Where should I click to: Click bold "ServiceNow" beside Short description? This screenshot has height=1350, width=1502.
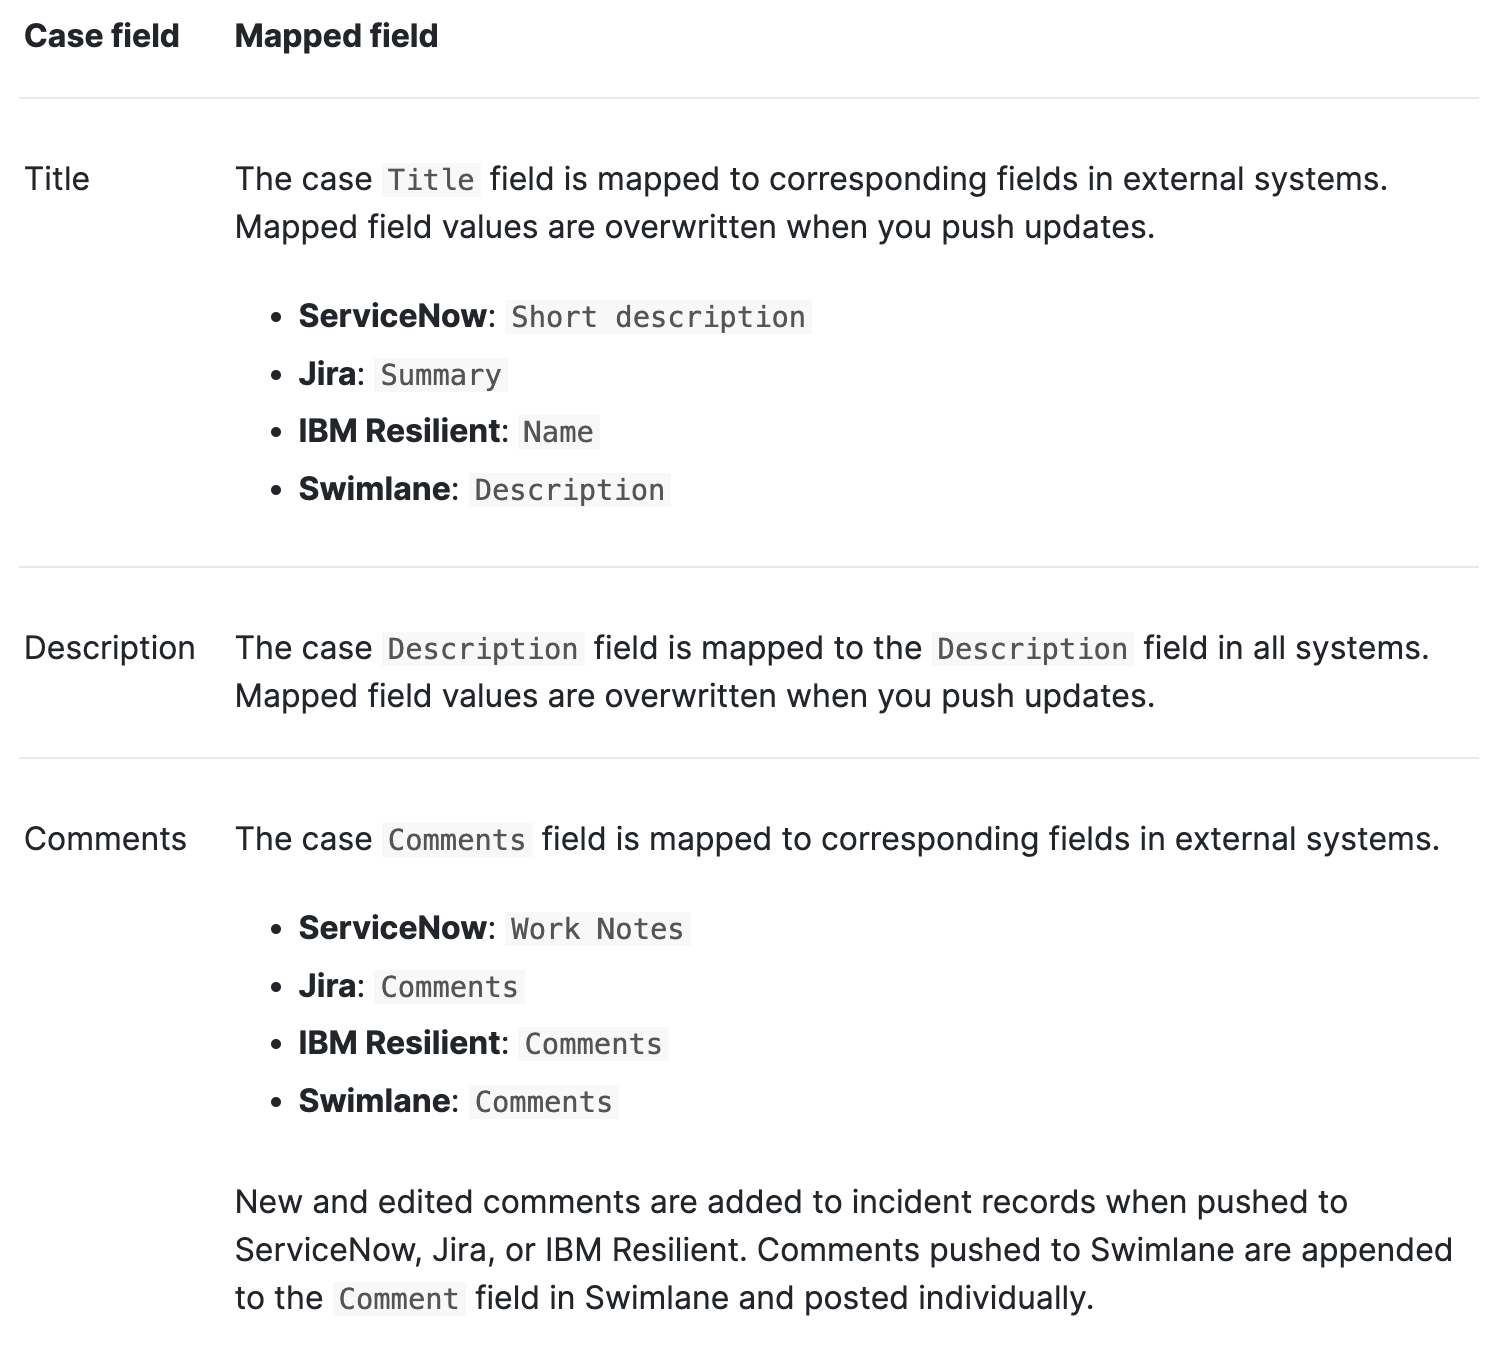click(392, 316)
